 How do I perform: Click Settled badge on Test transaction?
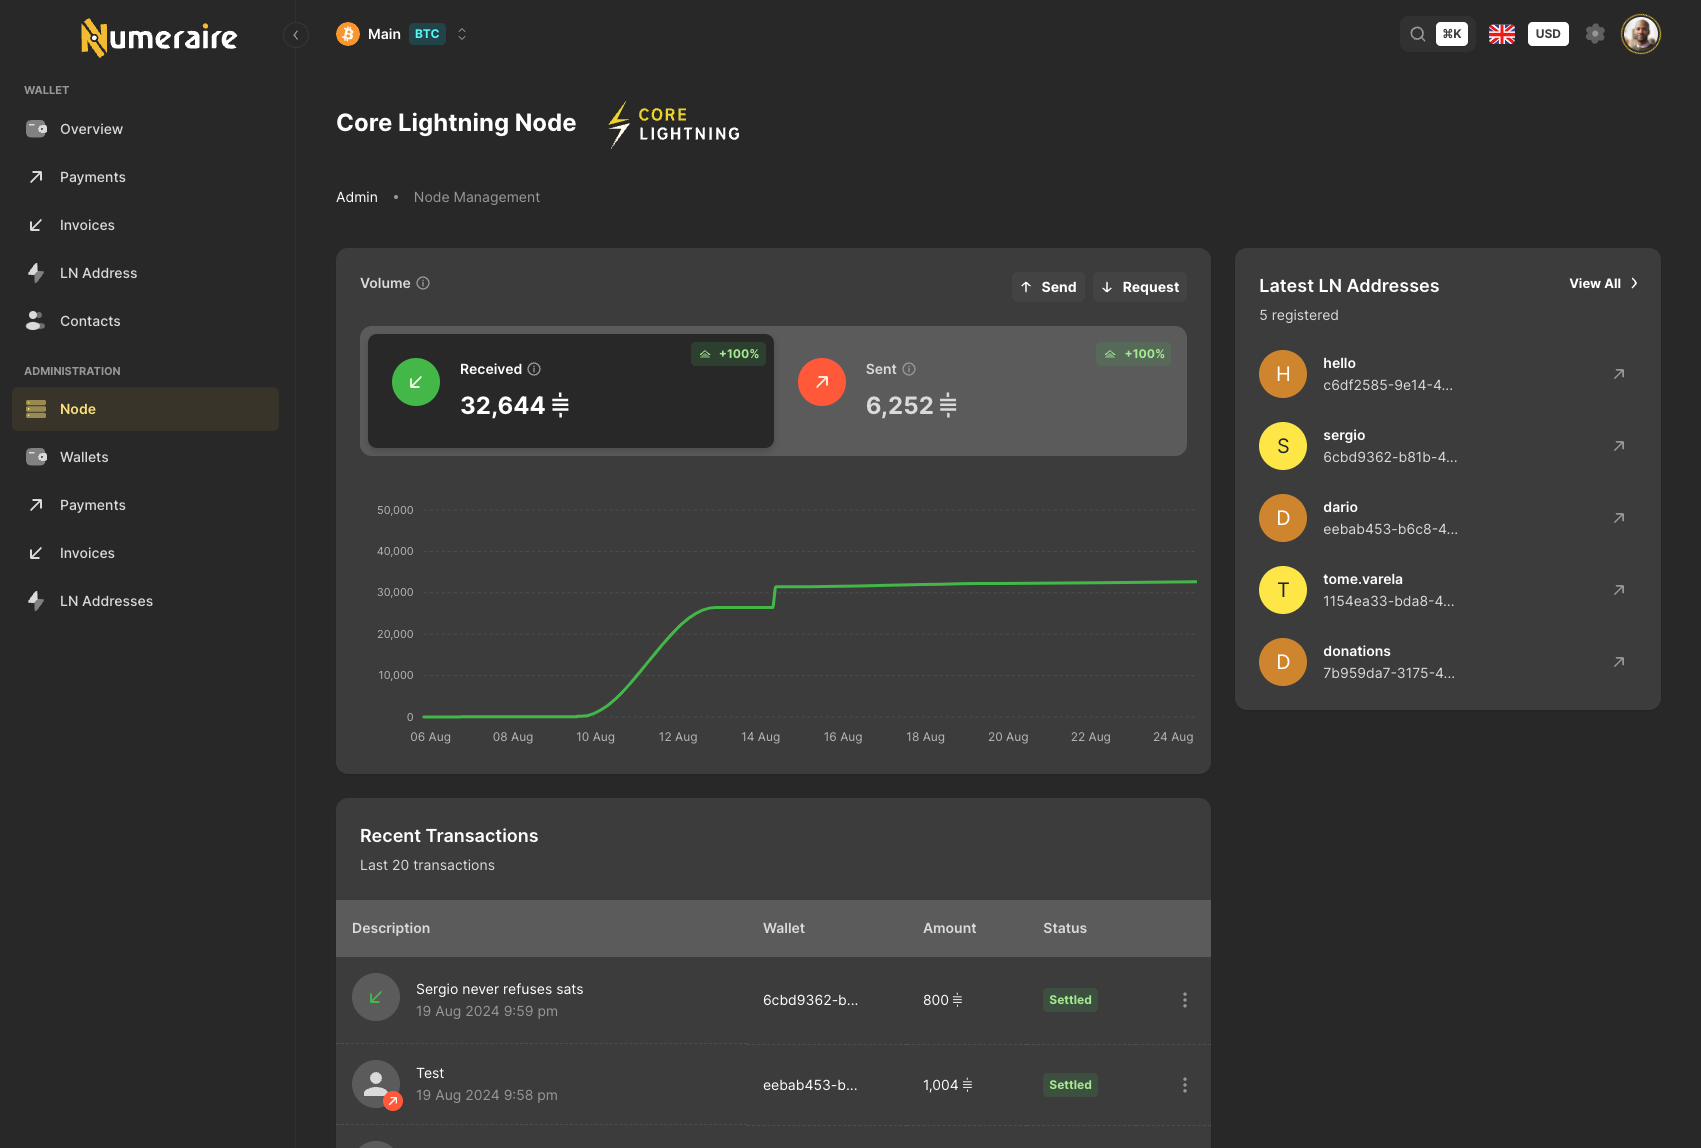(x=1070, y=1085)
